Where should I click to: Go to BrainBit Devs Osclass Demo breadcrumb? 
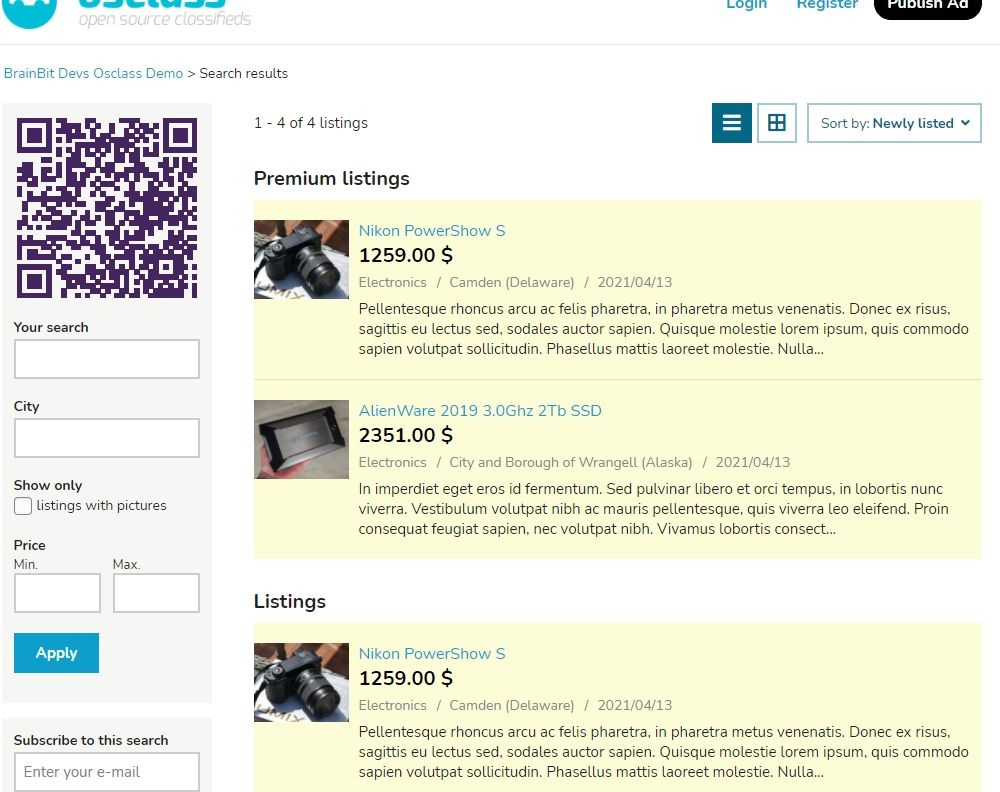pos(93,73)
